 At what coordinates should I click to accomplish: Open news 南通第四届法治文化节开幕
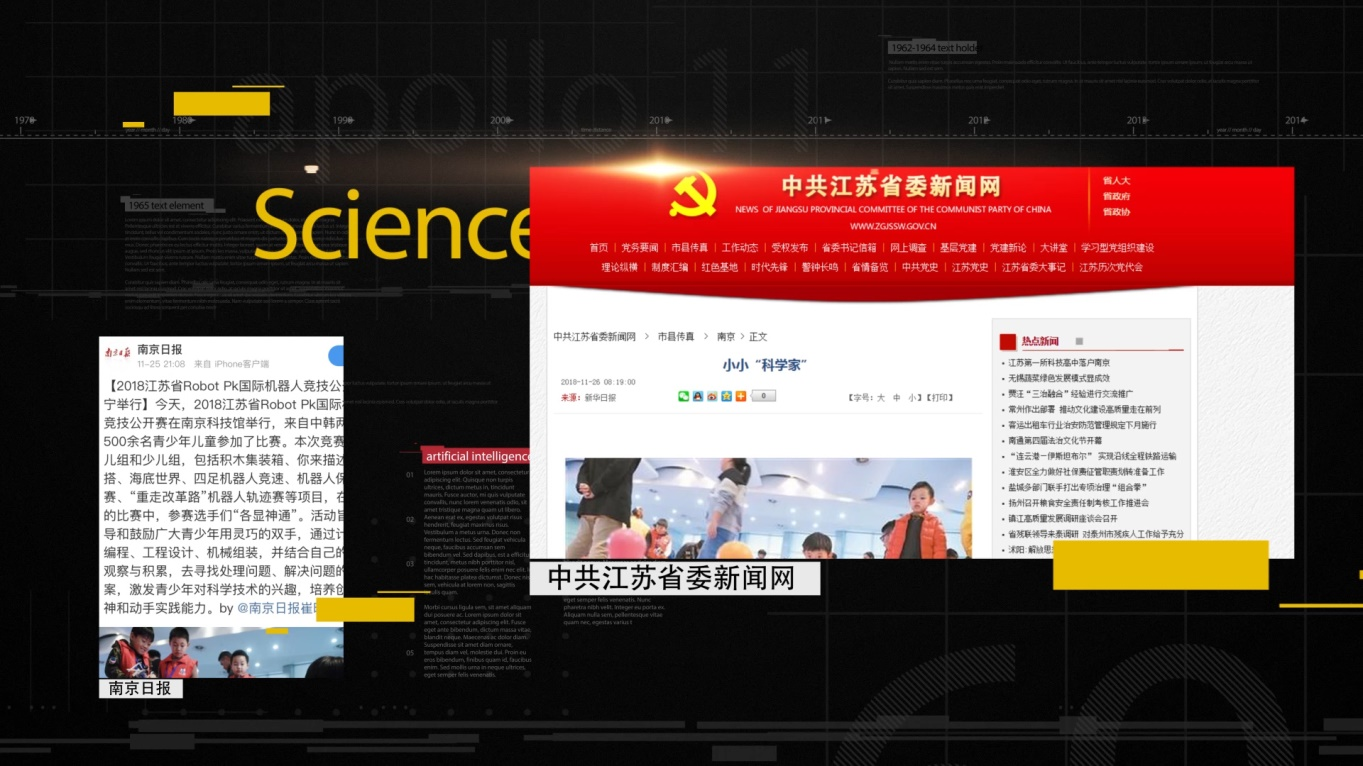[x=1055, y=441]
